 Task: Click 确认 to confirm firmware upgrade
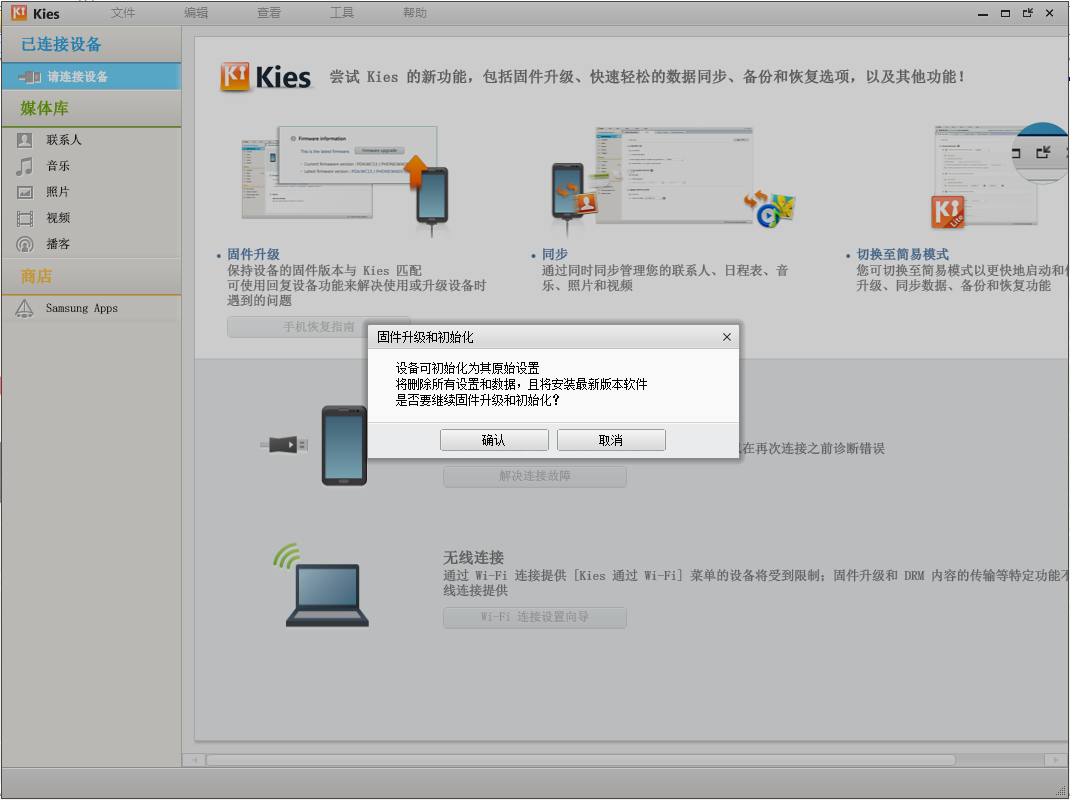pyautogui.click(x=494, y=440)
